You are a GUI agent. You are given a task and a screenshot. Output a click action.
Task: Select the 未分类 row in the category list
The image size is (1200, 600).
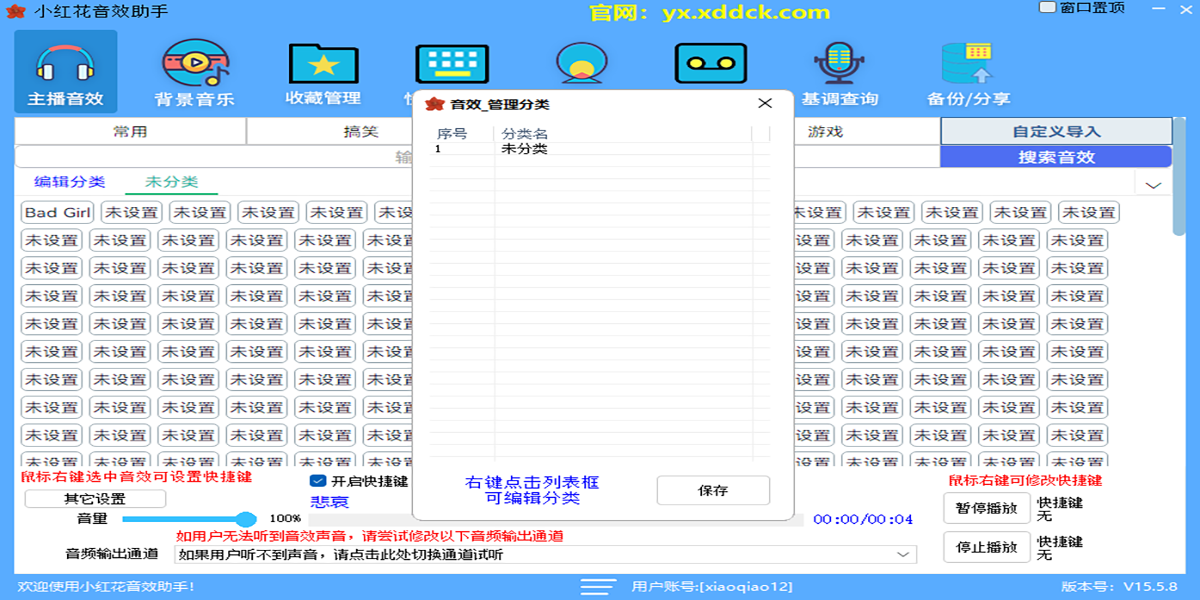[x=600, y=149]
